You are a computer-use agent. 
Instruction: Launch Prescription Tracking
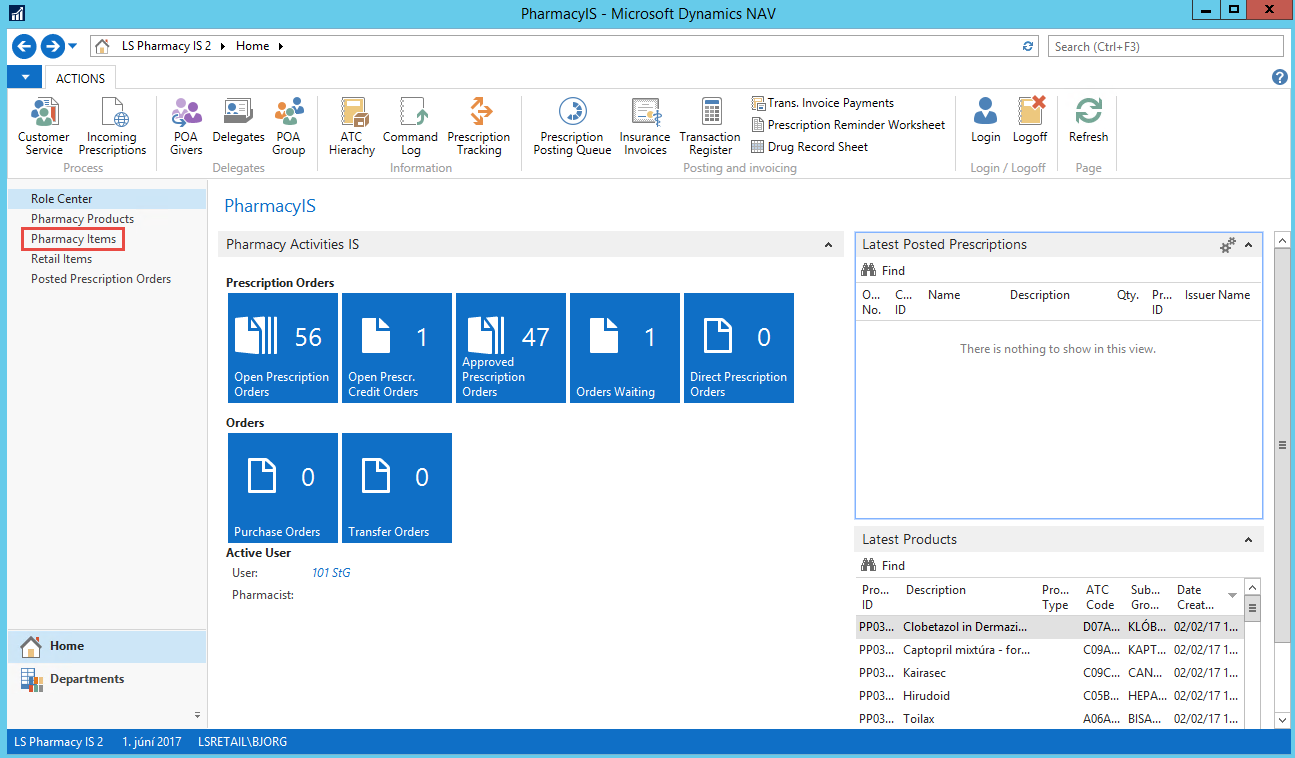coord(478,127)
